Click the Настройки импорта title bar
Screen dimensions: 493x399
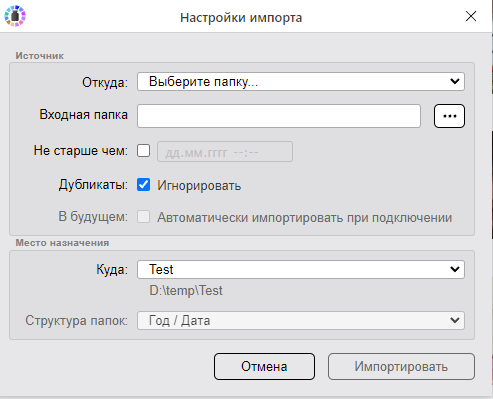241,17
